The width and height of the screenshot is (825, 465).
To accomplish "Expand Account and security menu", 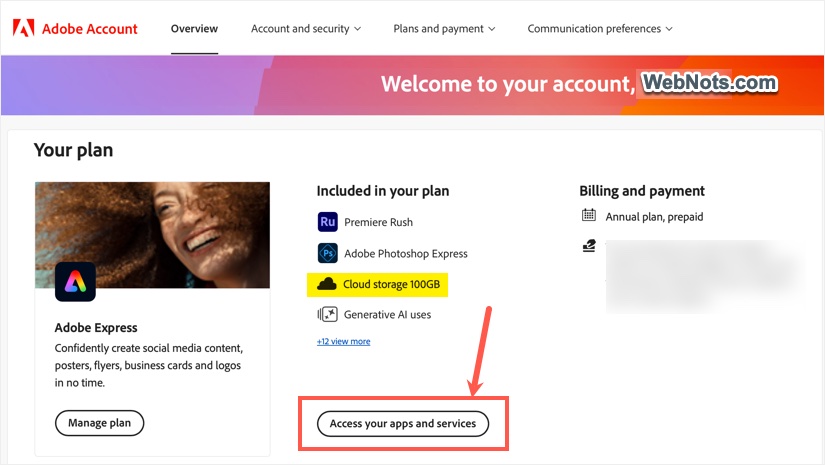I will (306, 29).
